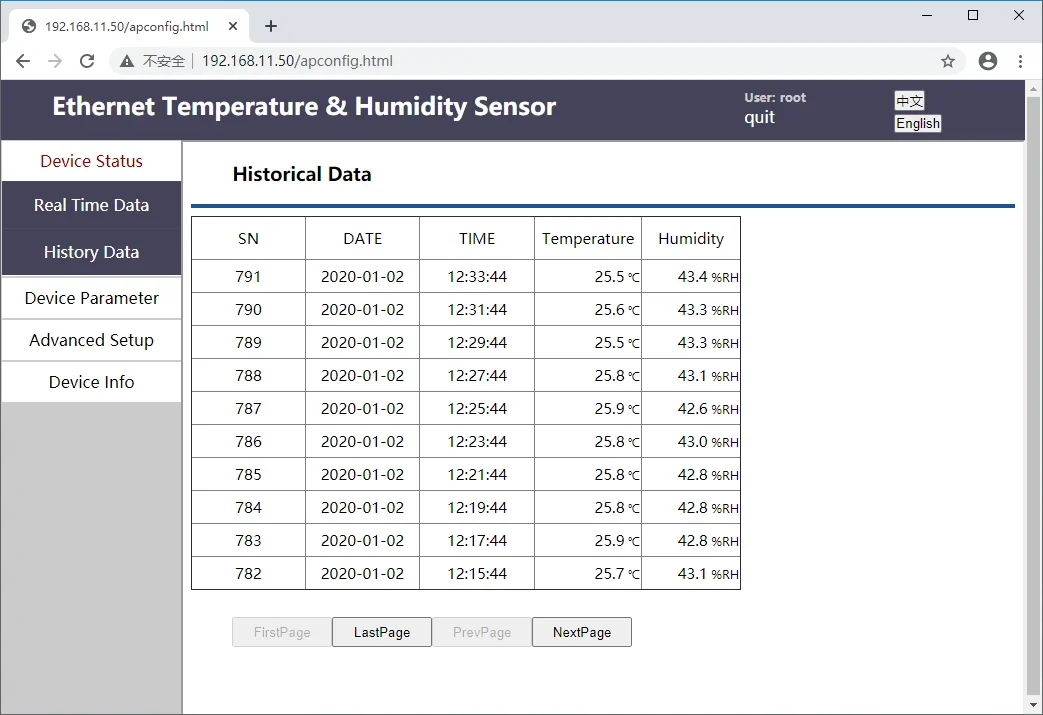Open Device Status section

tap(91, 161)
